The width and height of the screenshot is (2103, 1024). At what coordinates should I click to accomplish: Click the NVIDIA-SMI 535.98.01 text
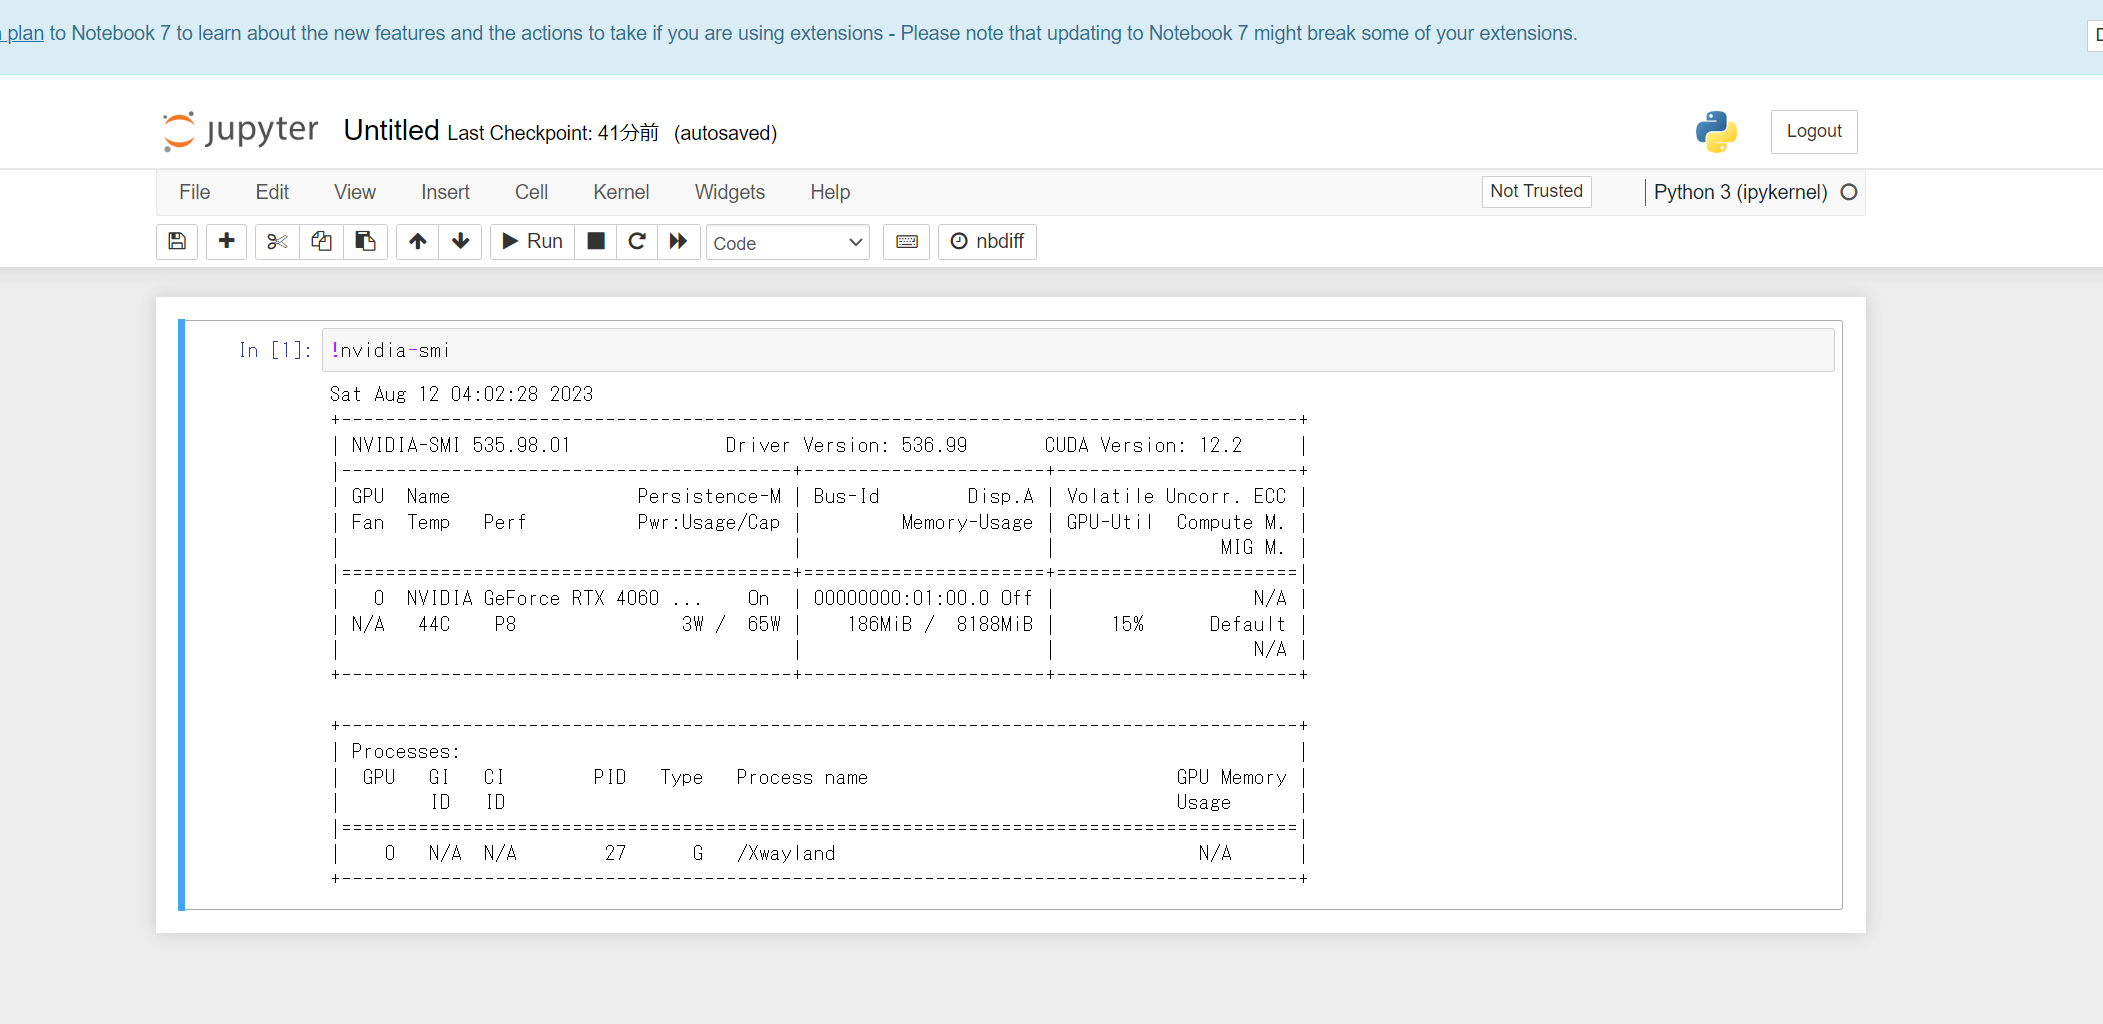pyautogui.click(x=461, y=445)
